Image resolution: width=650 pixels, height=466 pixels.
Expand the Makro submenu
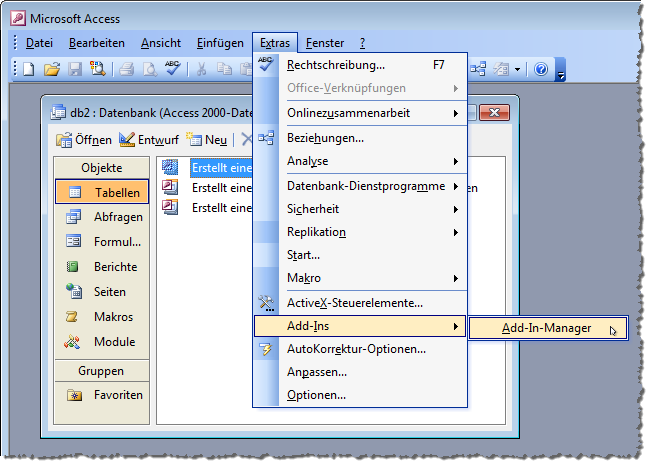(360, 278)
